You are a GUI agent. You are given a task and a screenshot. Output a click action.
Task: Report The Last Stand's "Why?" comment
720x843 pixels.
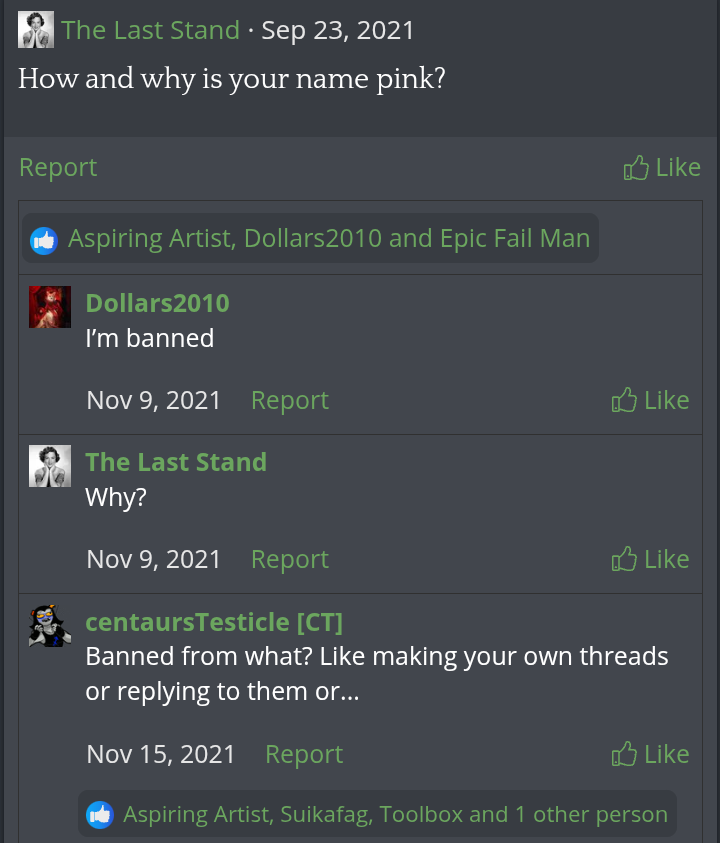click(x=289, y=559)
